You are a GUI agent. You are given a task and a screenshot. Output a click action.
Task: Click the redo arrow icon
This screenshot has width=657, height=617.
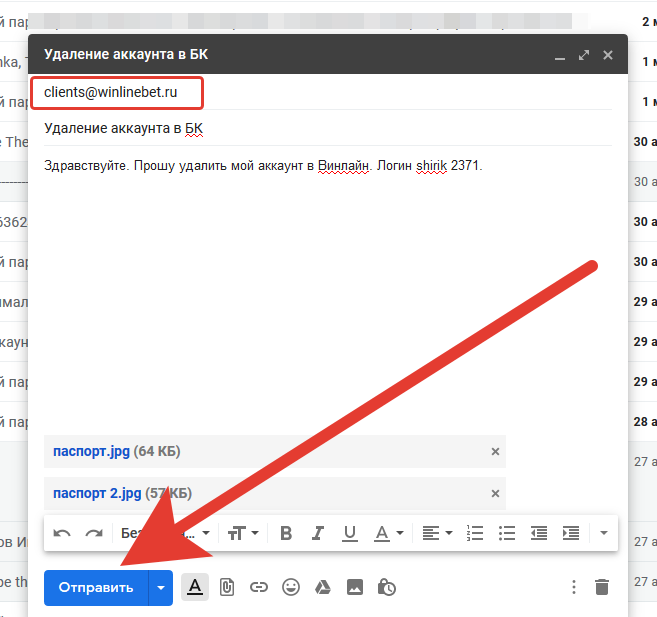pos(94,533)
